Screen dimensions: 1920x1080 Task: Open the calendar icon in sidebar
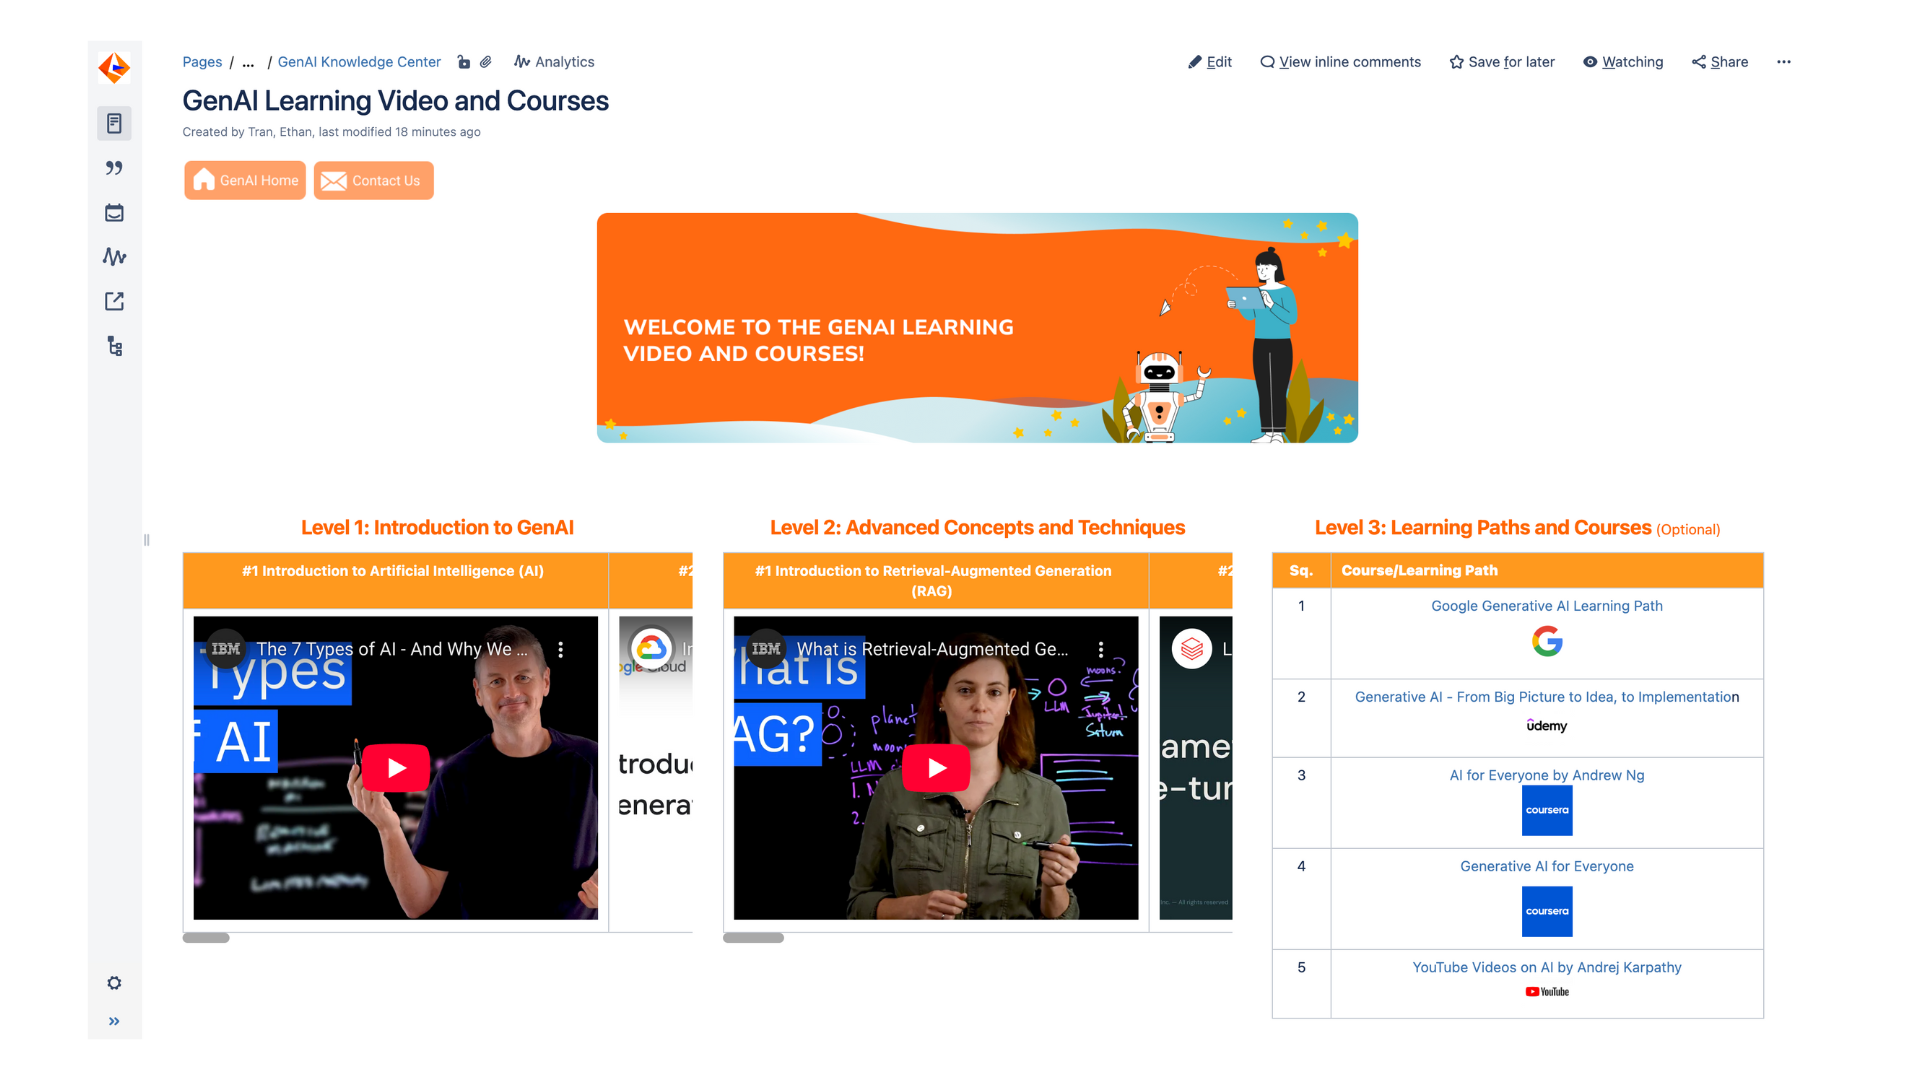114,212
